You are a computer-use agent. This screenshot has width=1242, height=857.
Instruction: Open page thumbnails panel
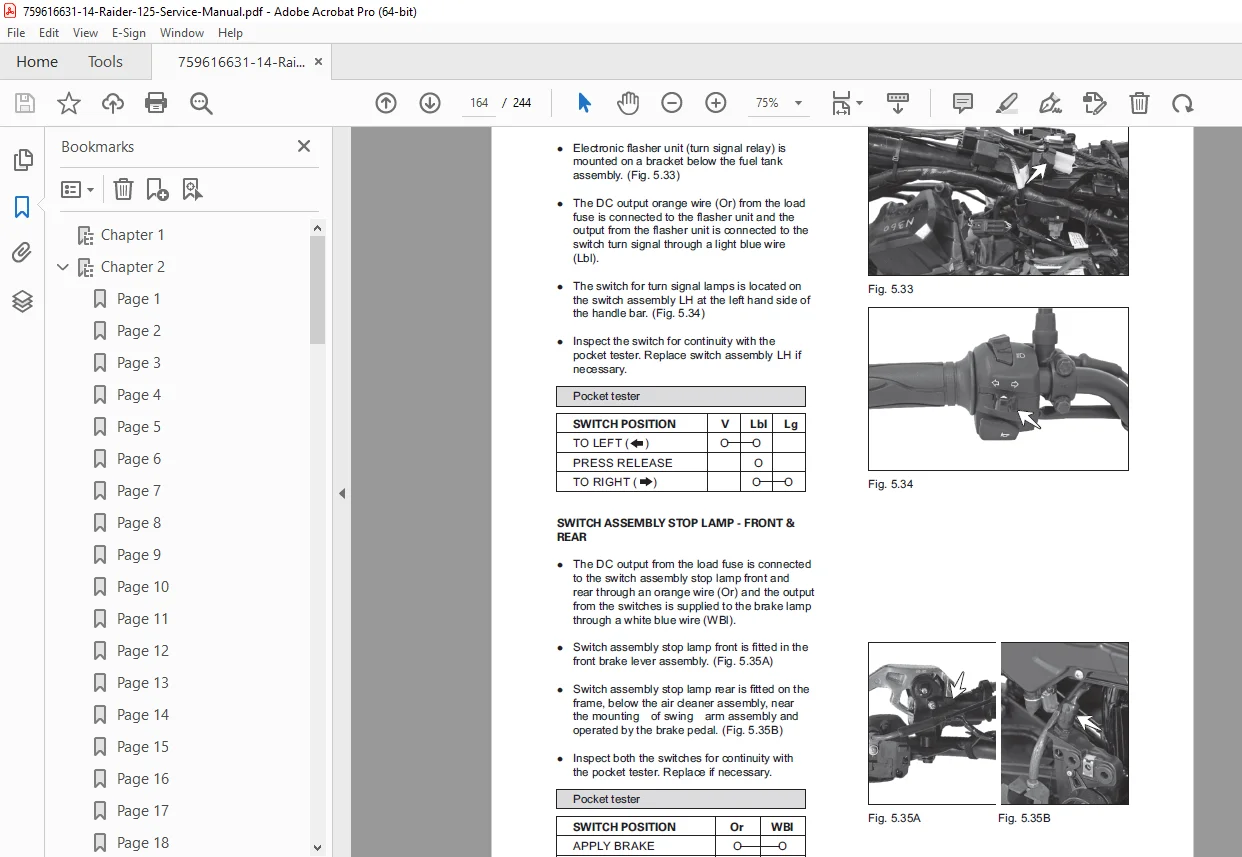[22, 160]
